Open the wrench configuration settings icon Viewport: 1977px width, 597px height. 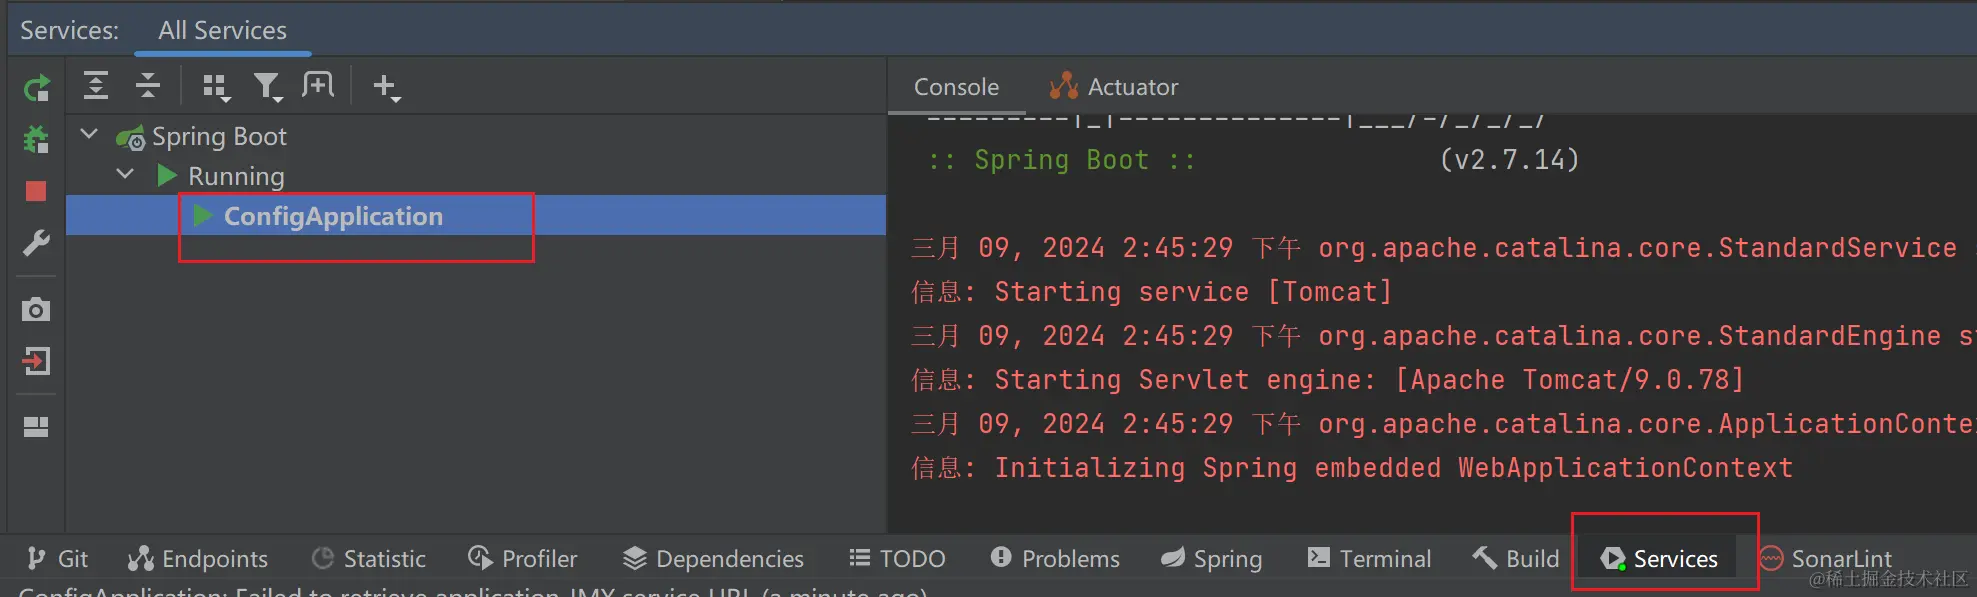pyautogui.click(x=36, y=242)
